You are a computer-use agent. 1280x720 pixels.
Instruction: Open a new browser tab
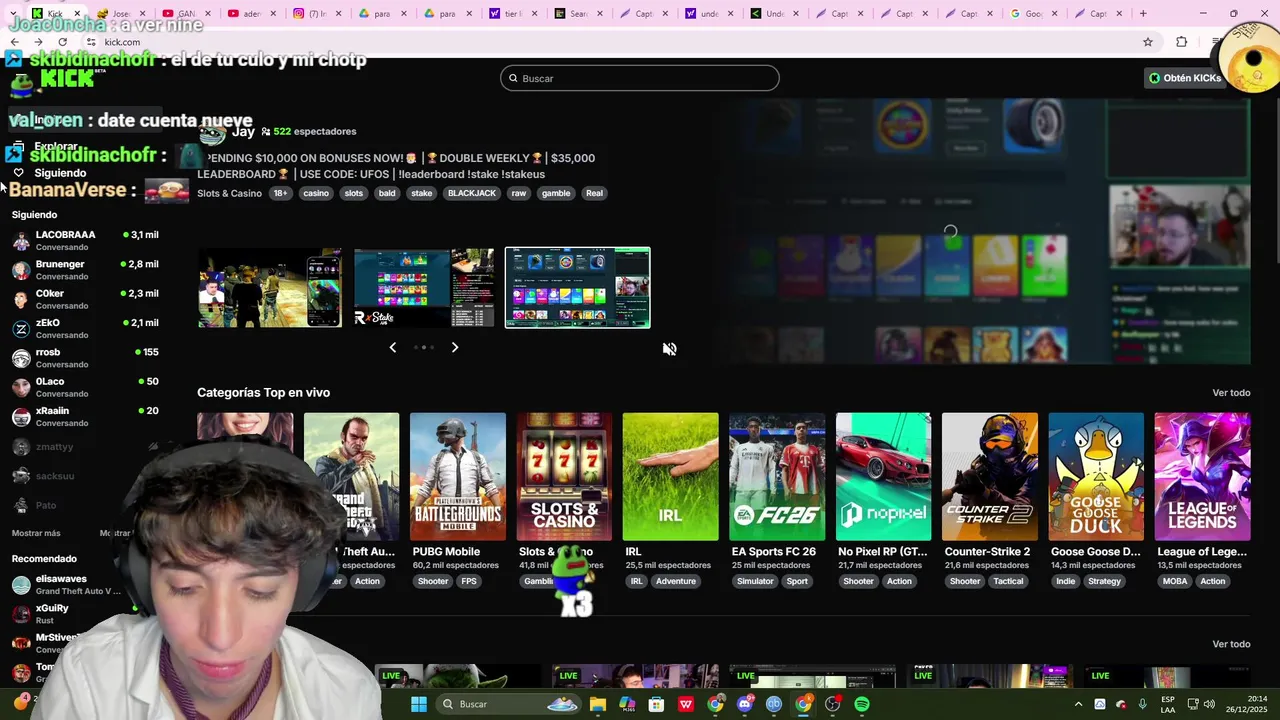(1143, 14)
